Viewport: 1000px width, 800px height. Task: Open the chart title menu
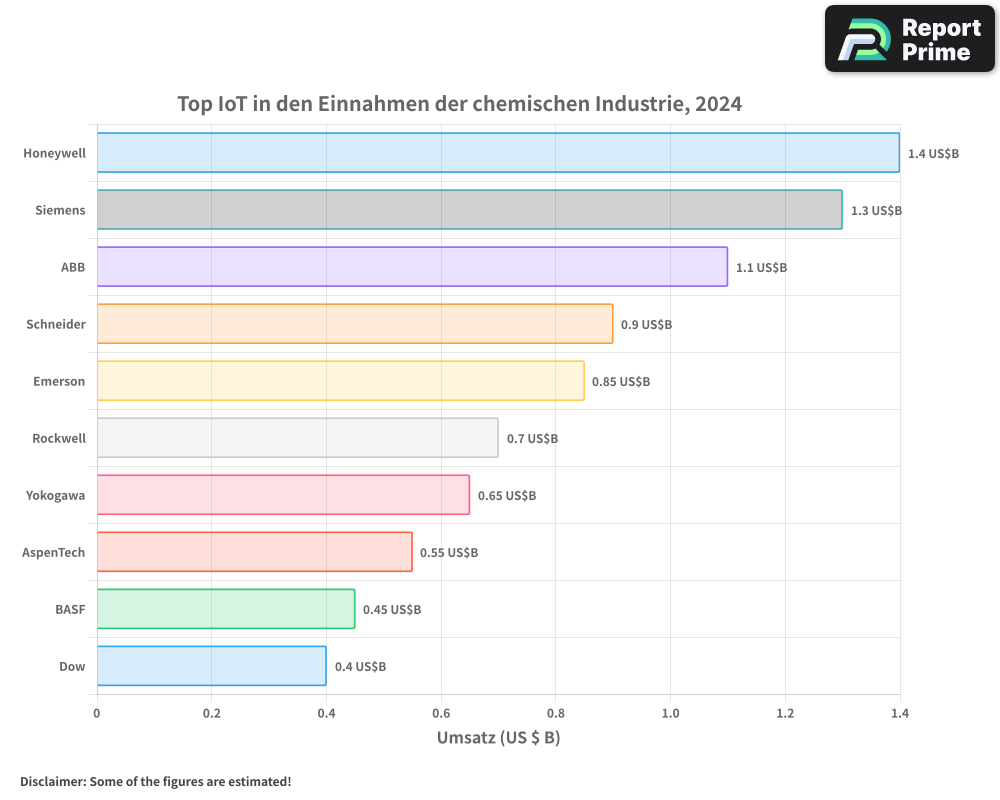(x=459, y=103)
